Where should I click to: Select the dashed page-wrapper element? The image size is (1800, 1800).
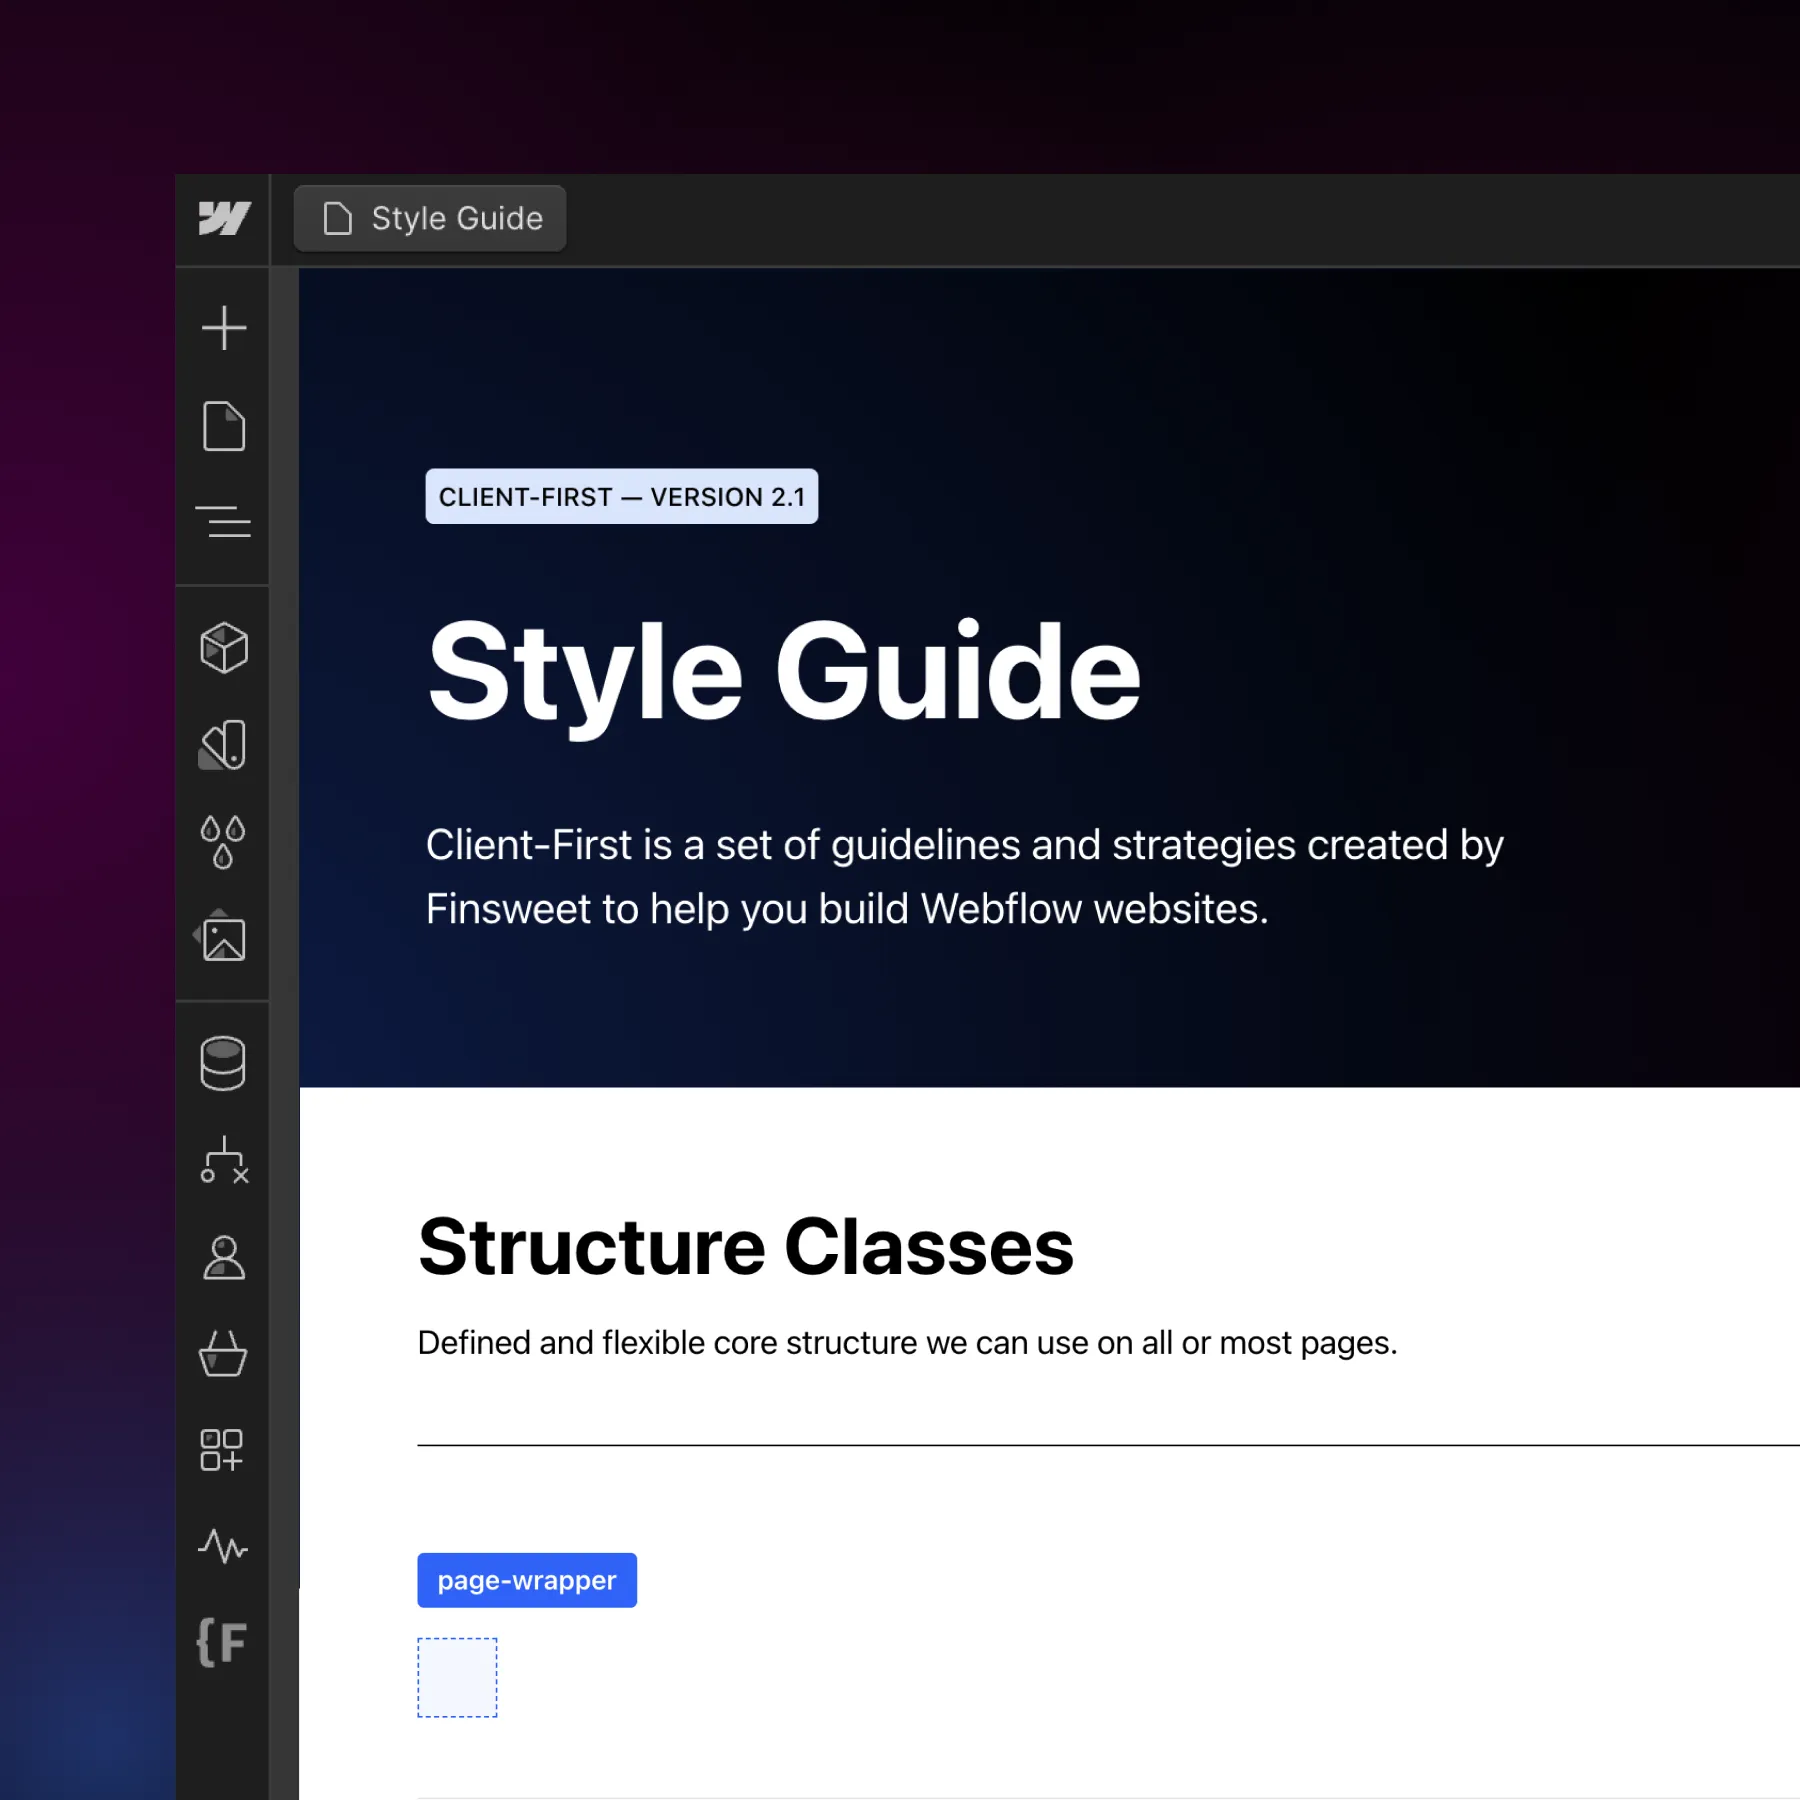coord(458,1678)
